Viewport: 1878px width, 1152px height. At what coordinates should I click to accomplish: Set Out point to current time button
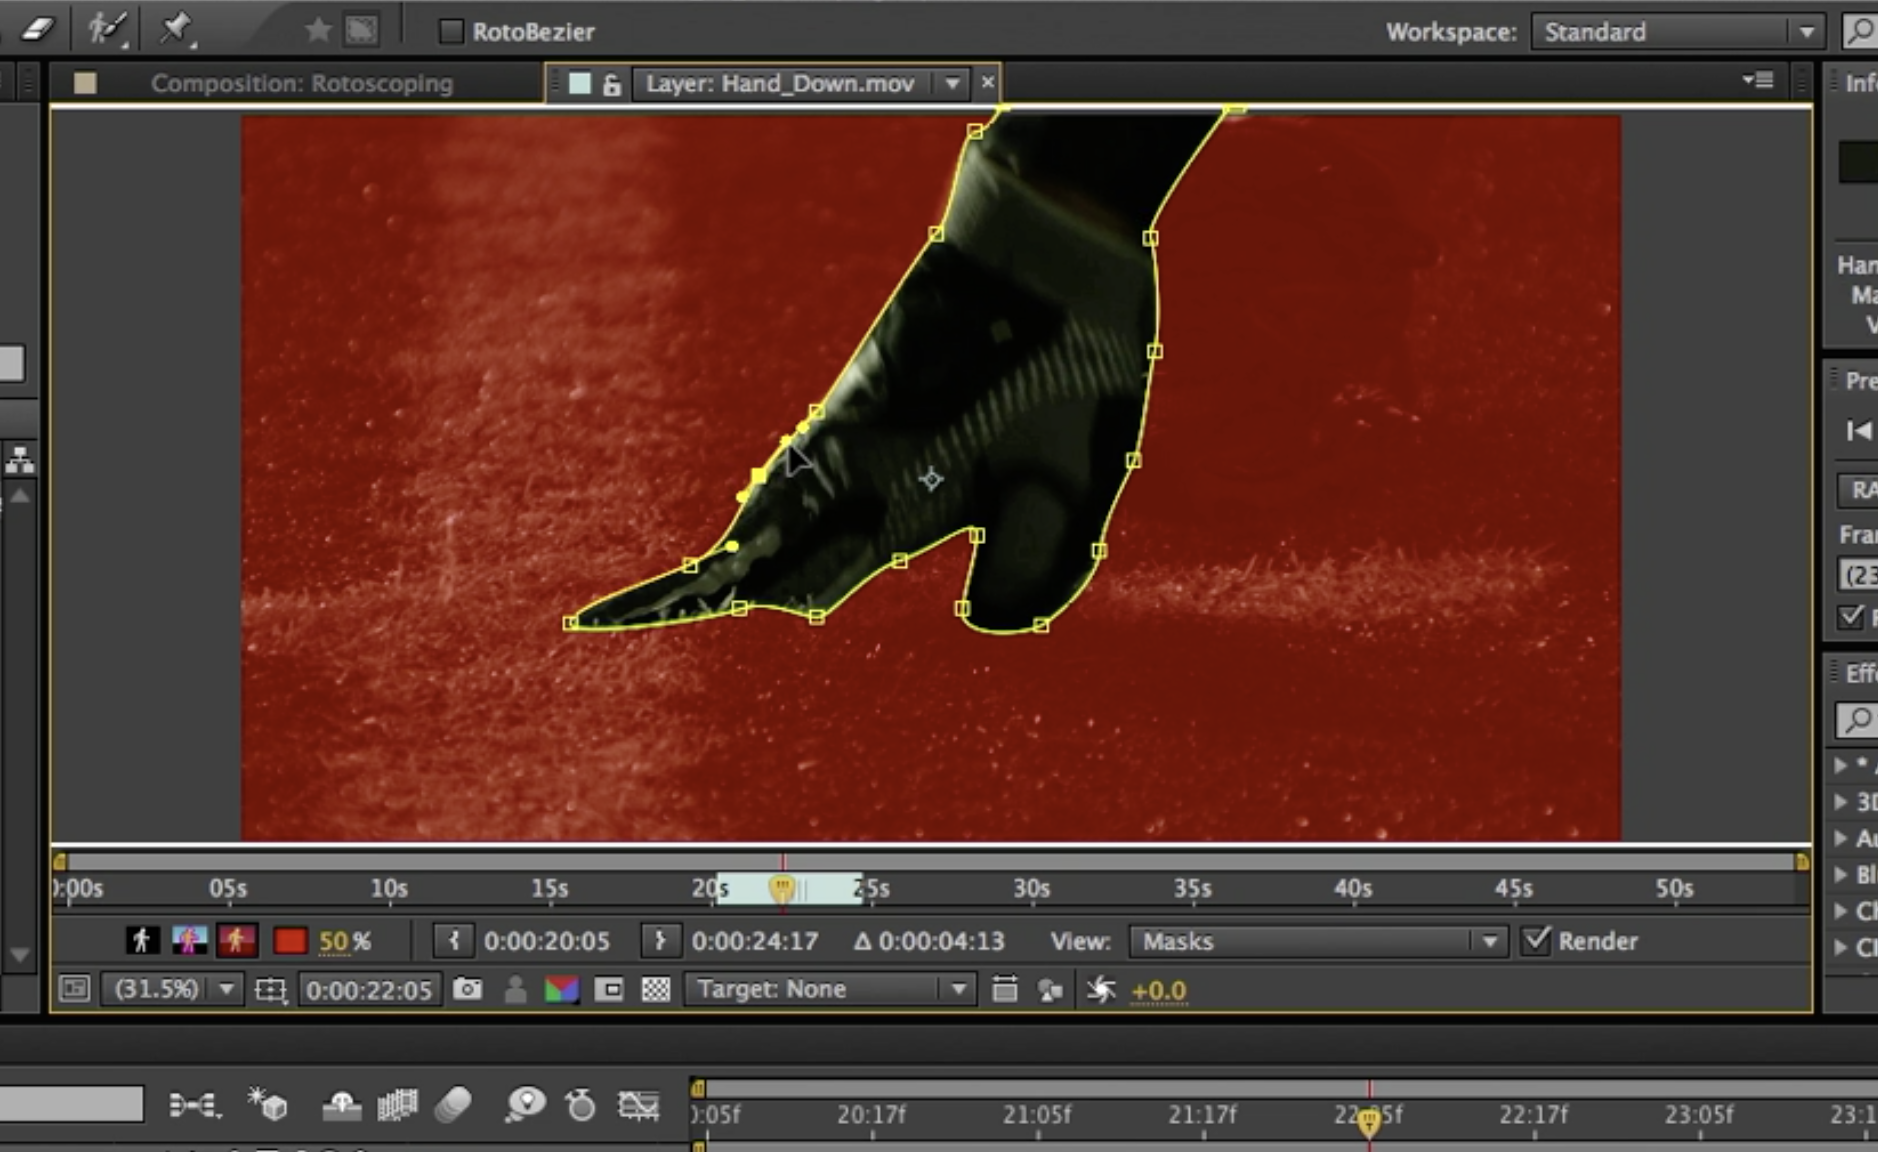pos(660,941)
